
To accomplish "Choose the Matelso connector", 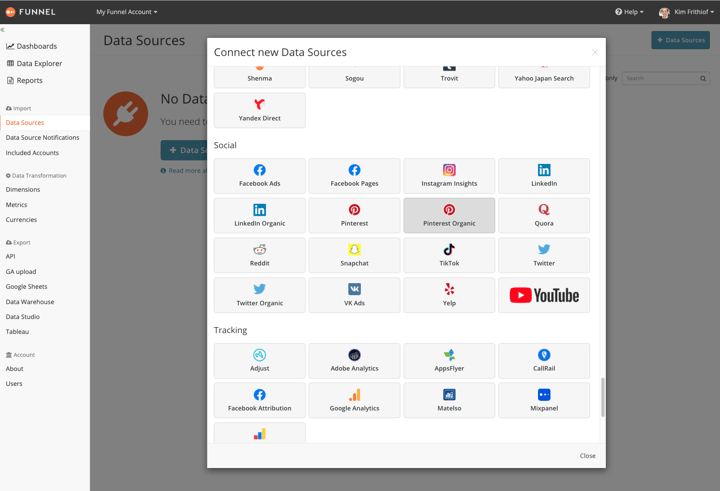I will [449, 401].
